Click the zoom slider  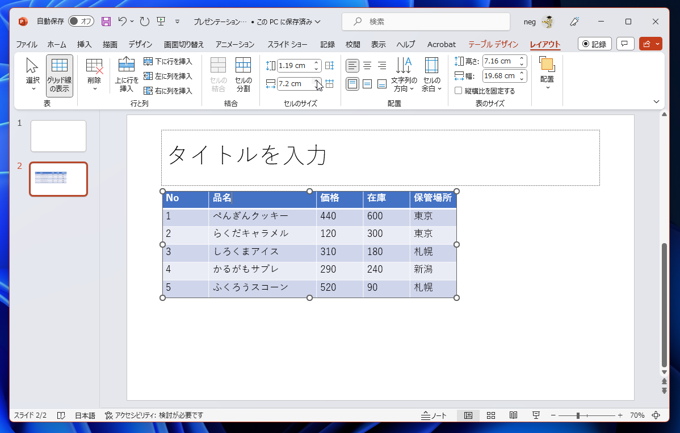[x=587, y=415]
